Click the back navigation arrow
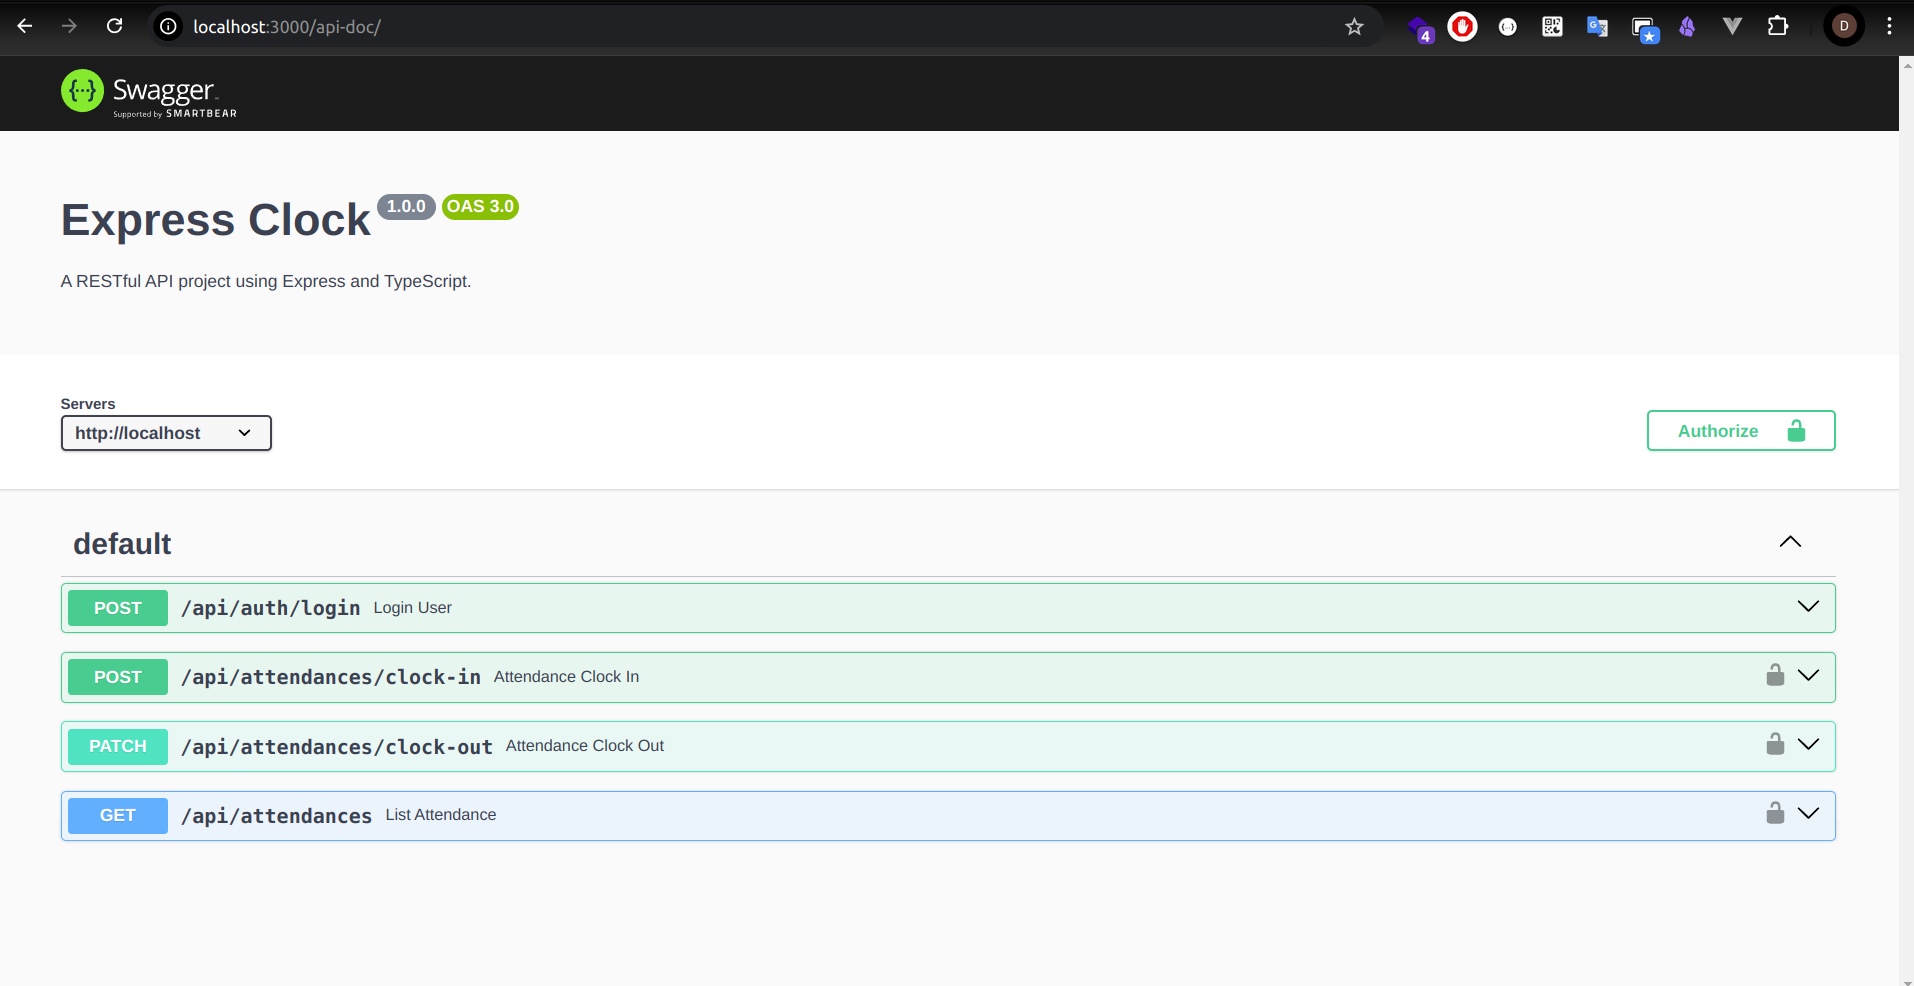This screenshot has width=1914, height=986. tap(25, 26)
